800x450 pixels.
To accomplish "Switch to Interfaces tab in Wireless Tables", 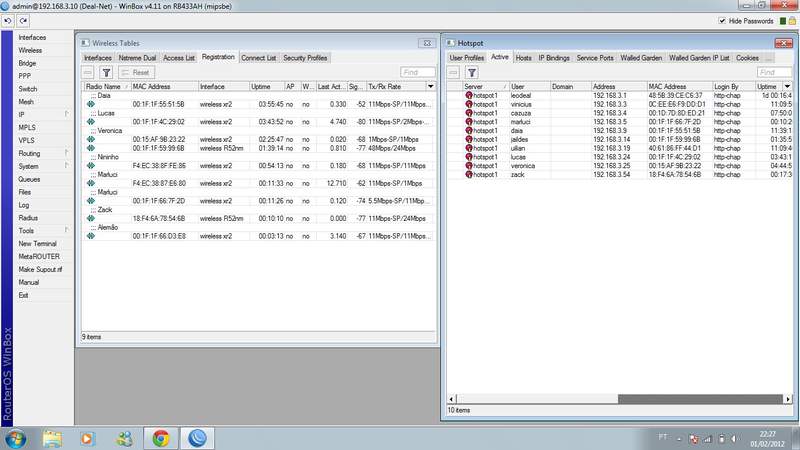I will pos(97,58).
